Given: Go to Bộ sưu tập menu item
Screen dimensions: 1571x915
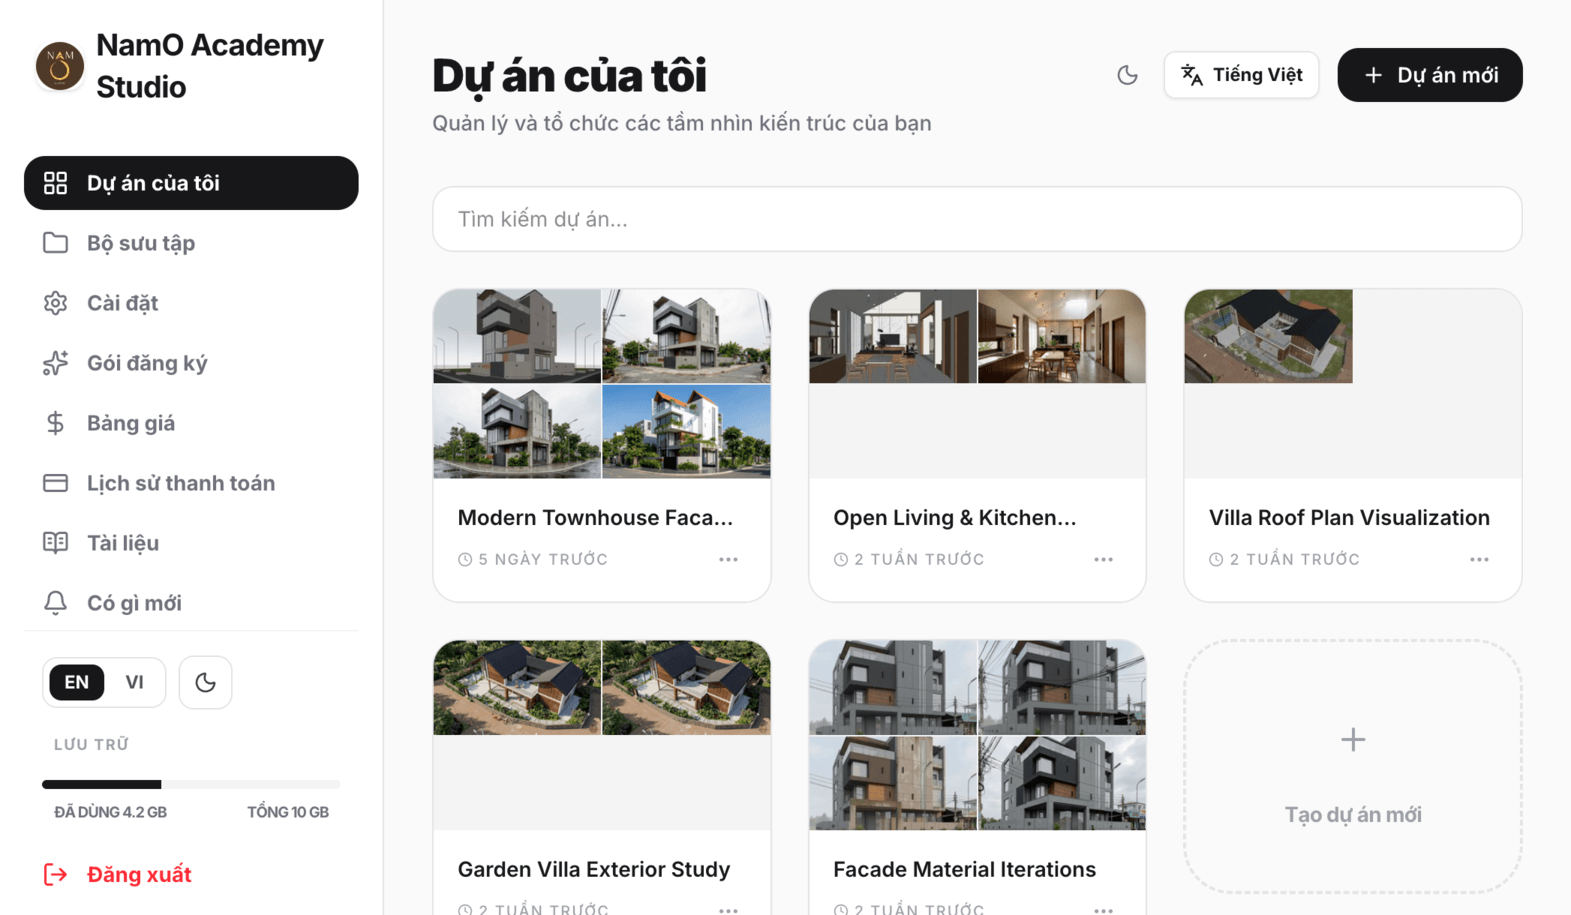Looking at the screenshot, I should point(191,243).
